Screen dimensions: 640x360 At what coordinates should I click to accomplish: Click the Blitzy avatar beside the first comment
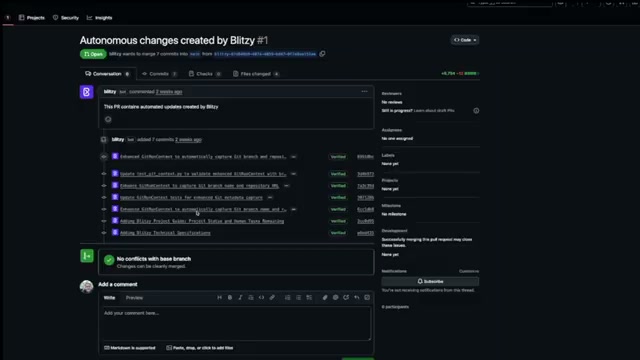pyautogui.click(x=87, y=92)
